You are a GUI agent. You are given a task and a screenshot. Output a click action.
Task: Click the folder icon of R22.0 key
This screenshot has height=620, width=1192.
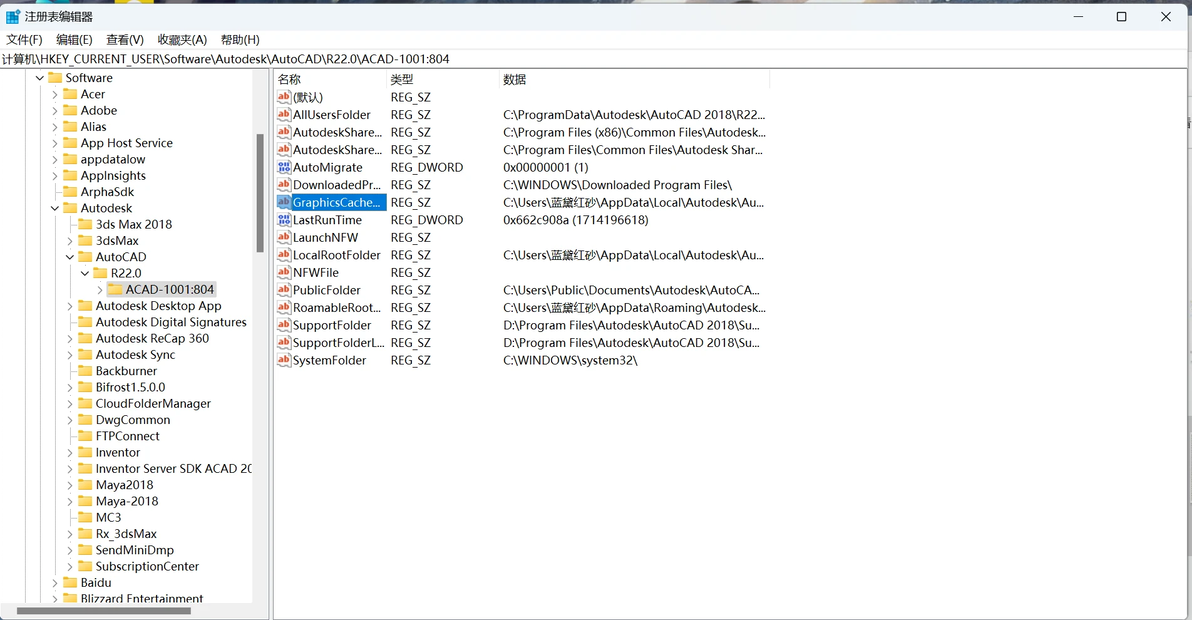[x=100, y=273]
